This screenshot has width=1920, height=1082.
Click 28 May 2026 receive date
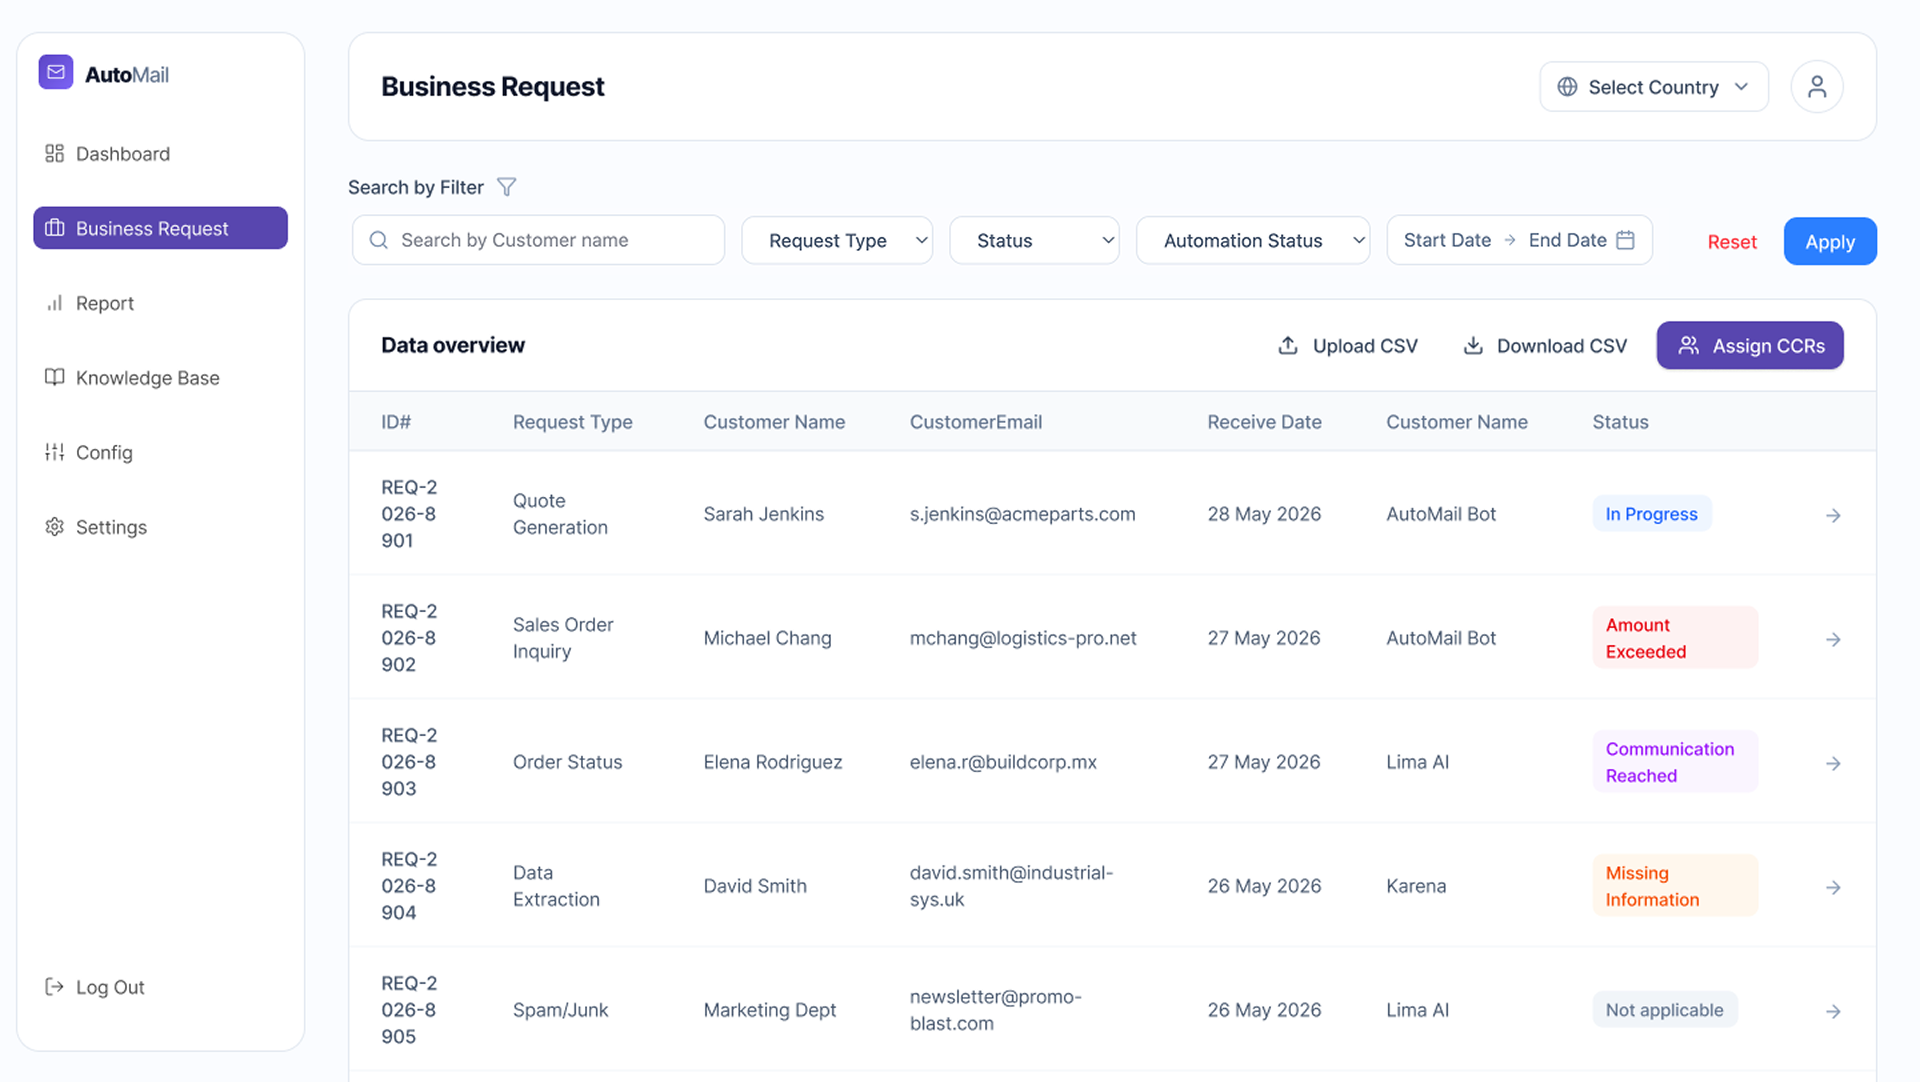(1264, 514)
